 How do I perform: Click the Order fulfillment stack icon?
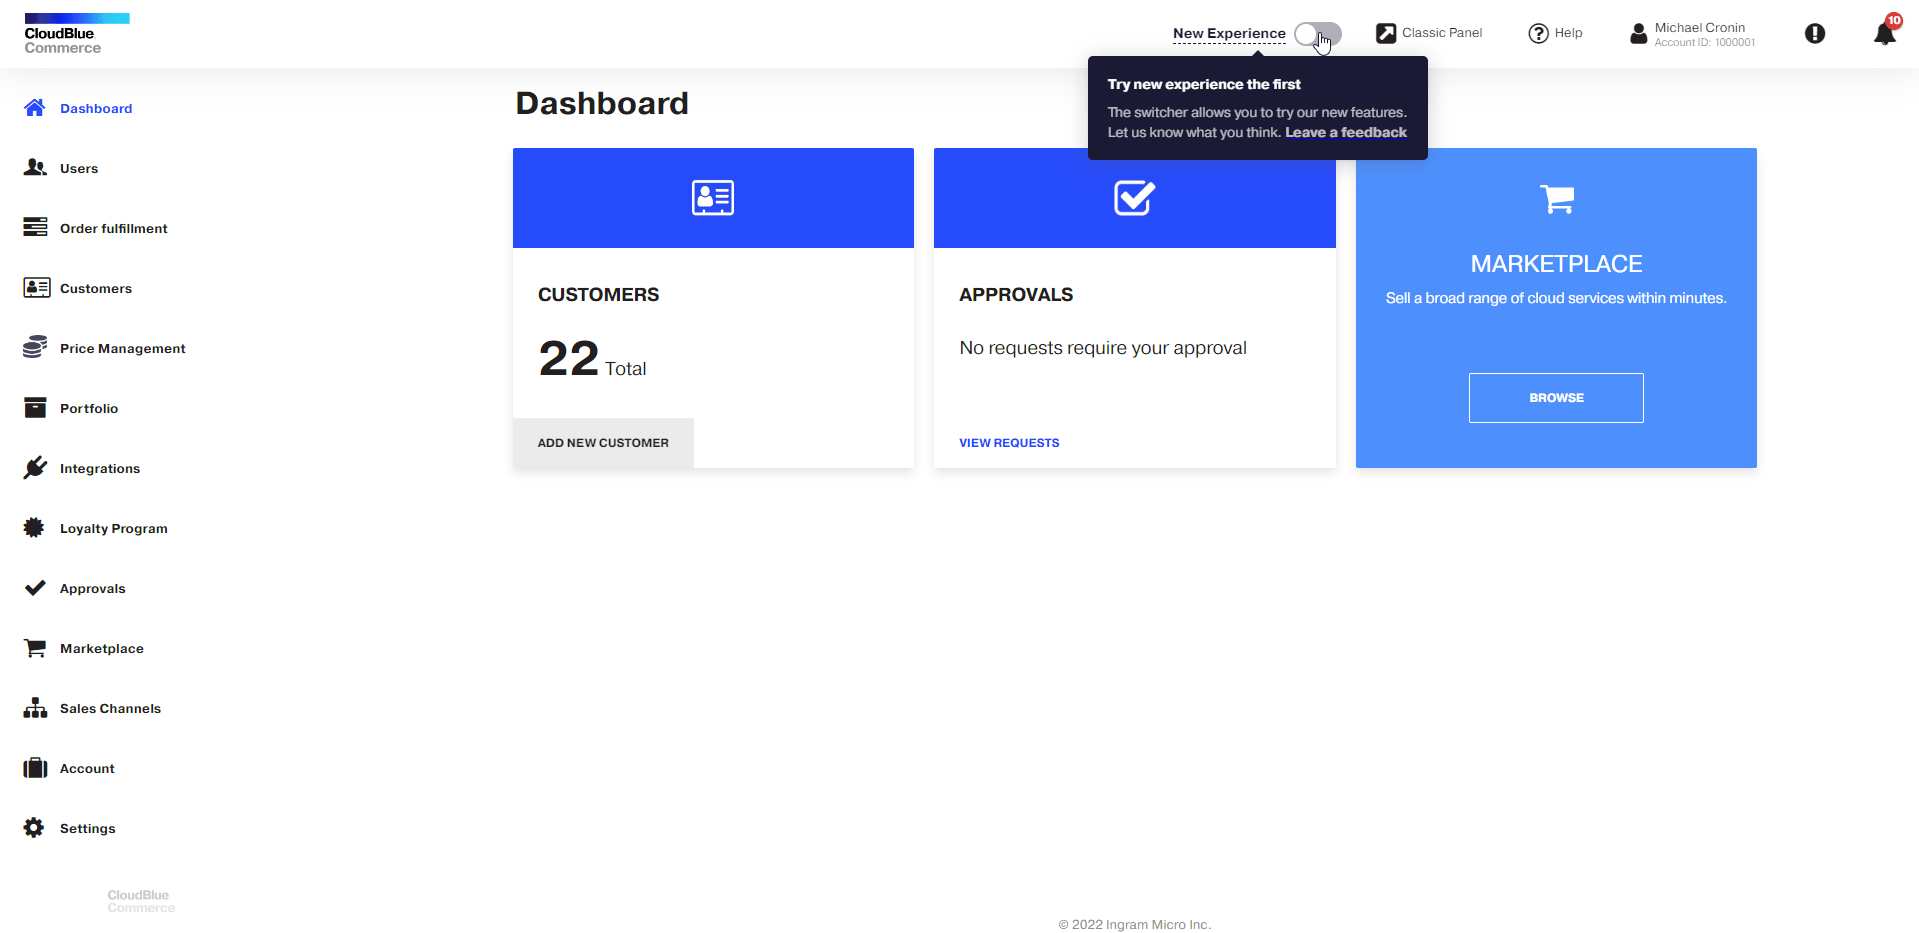35,227
